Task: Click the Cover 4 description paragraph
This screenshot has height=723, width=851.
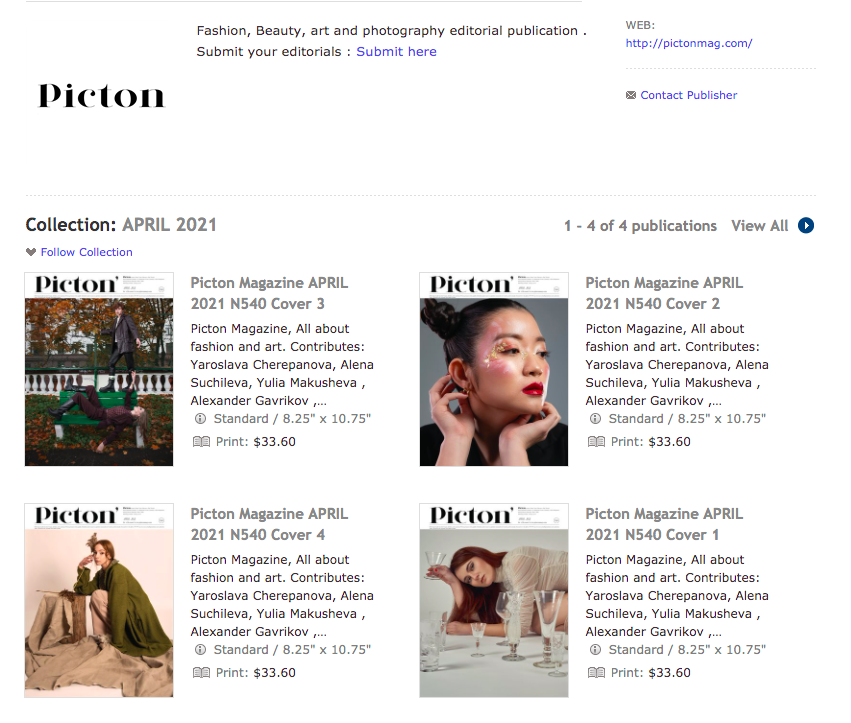Action: [x=282, y=595]
